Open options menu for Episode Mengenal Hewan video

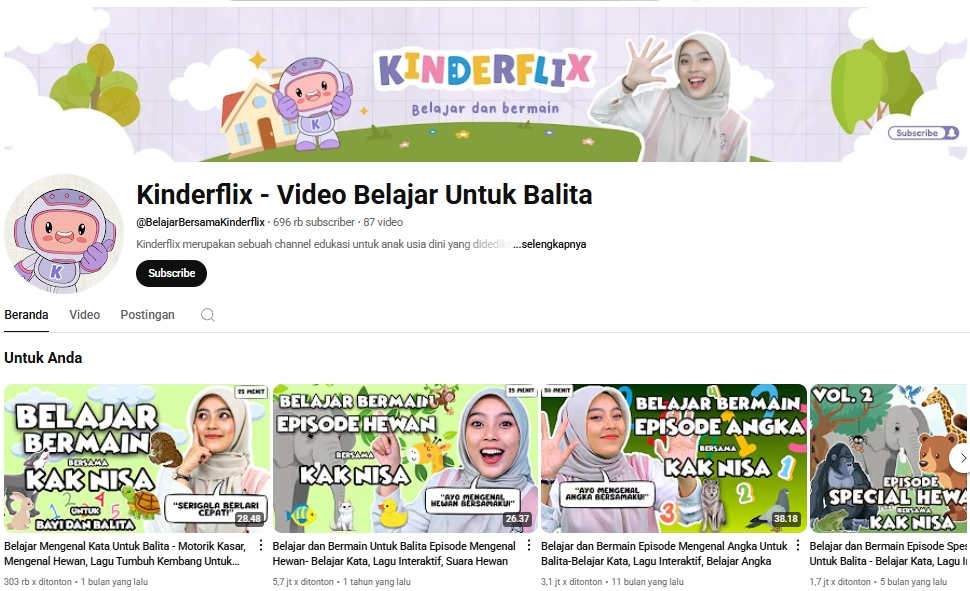[x=529, y=545]
